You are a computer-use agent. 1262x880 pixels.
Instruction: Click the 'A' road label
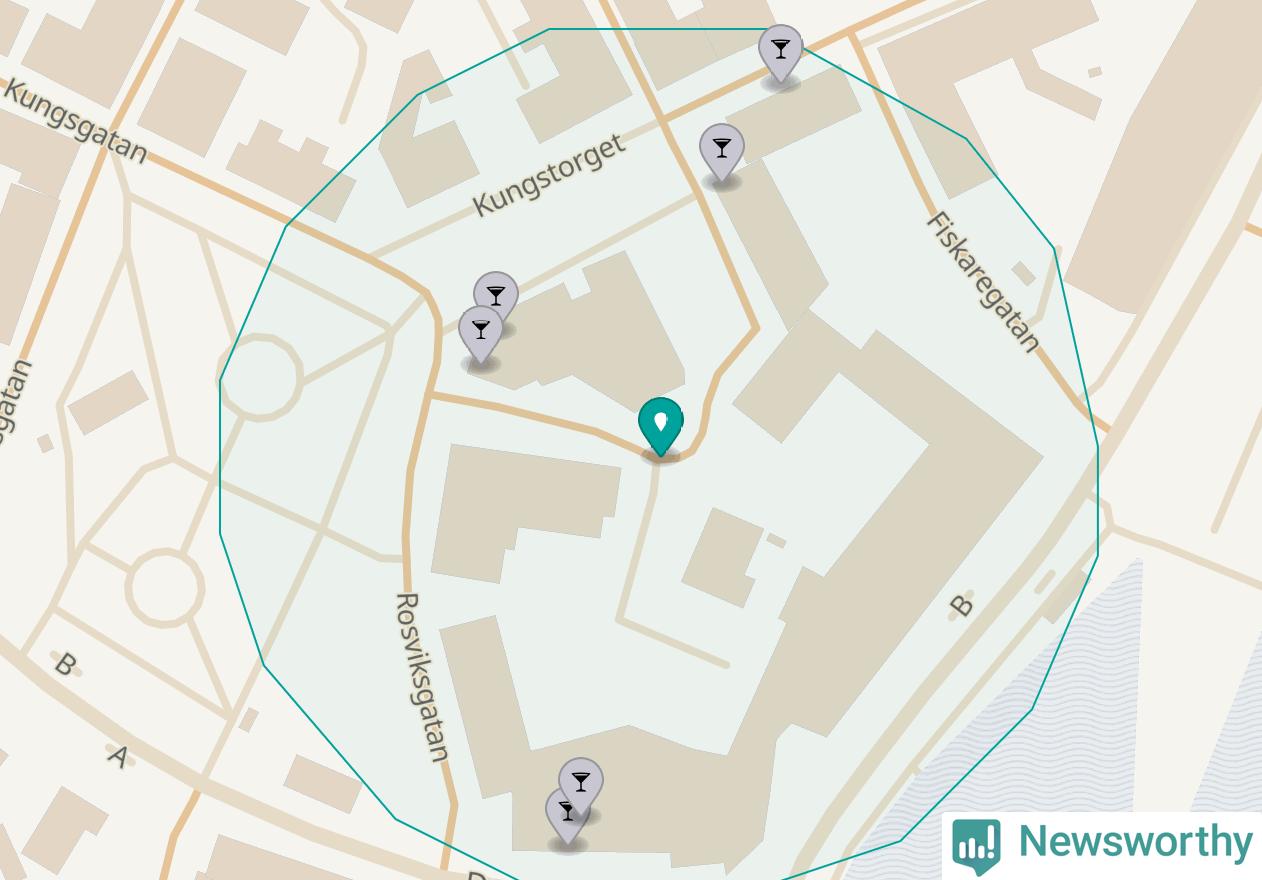pyautogui.click(x=118, y=755)
